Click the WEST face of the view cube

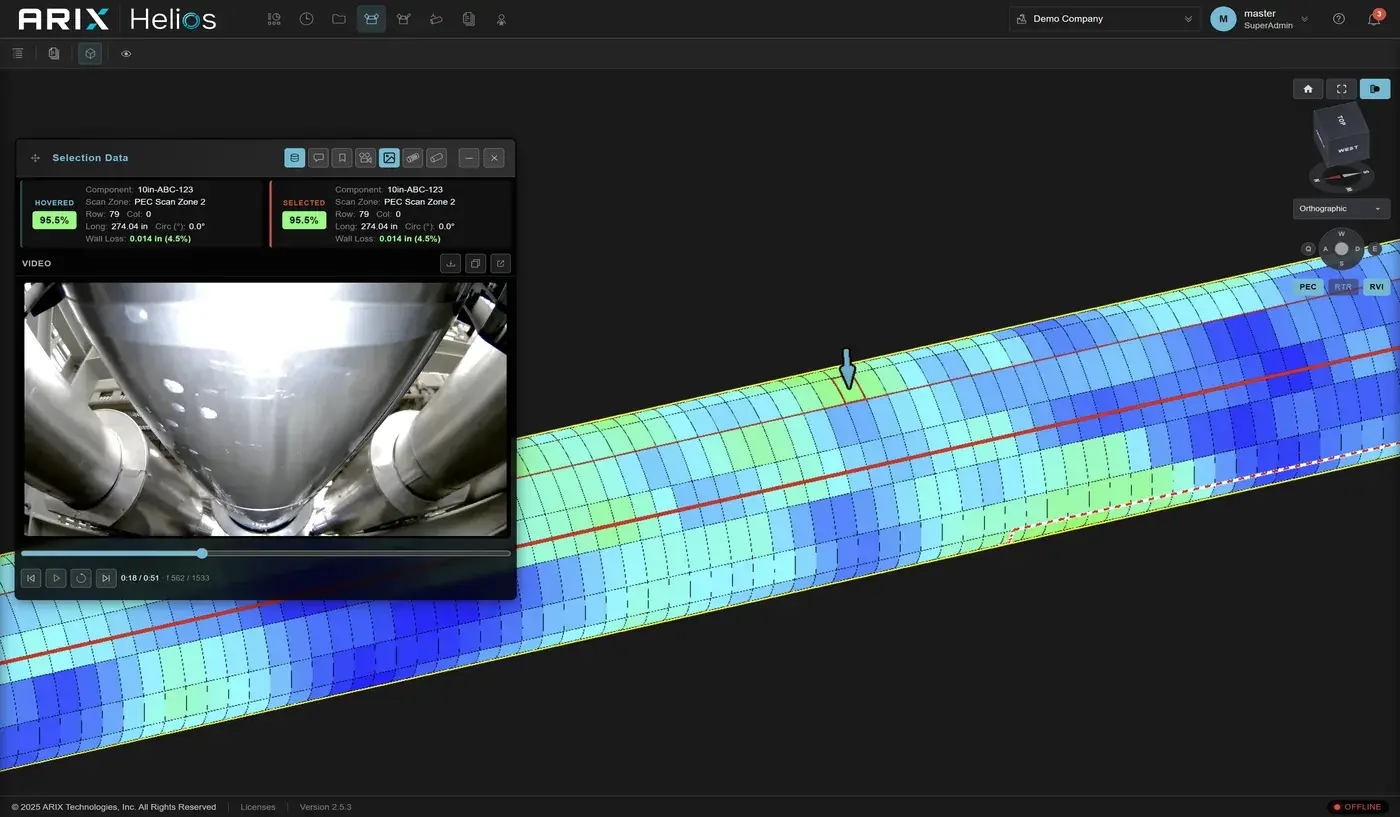tap(1348, 150)
